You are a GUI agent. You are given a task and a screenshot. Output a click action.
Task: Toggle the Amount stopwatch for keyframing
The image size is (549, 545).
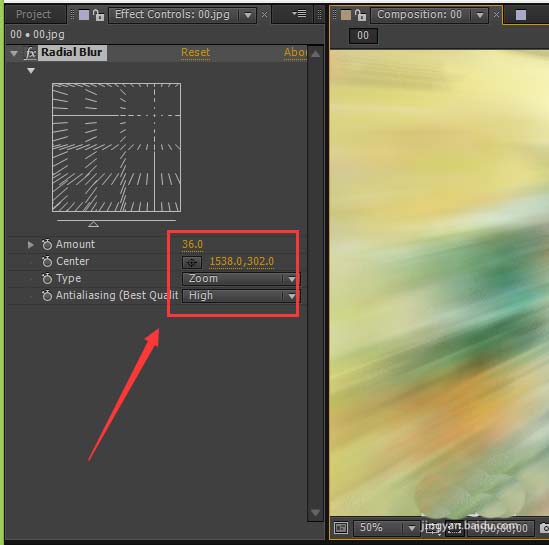point(47,244)
